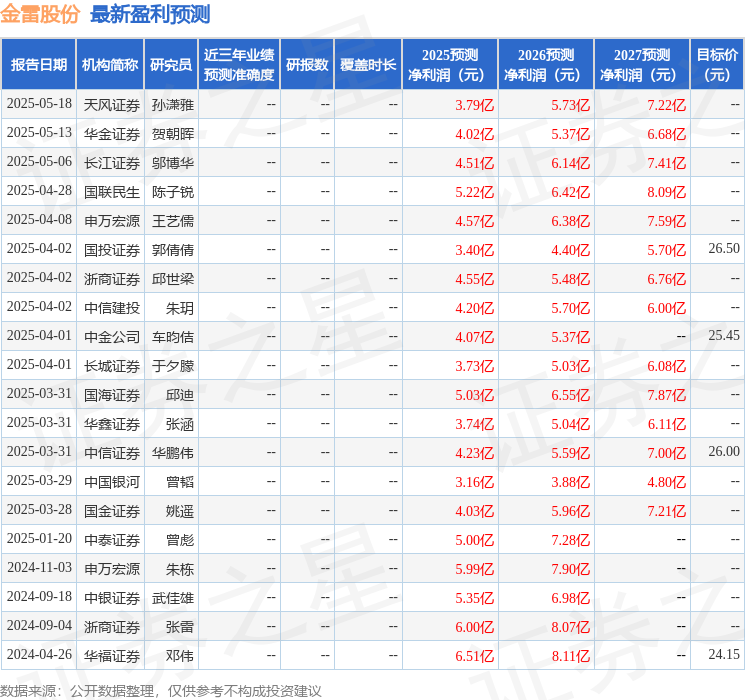Click the 7.28亿 profit value

[x=570, y=540]
